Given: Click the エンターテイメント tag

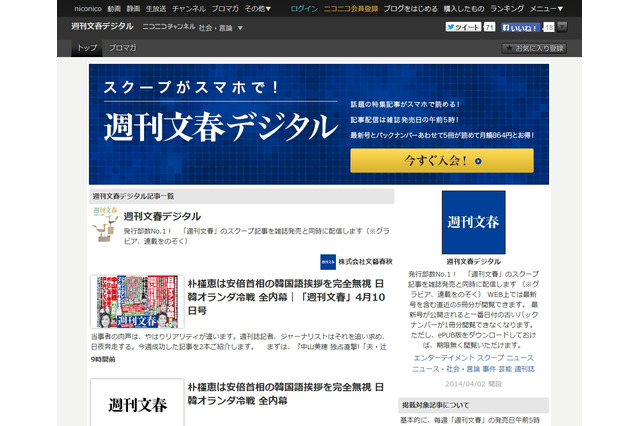Looking at the screenshot, I should [x=444, y=358].
